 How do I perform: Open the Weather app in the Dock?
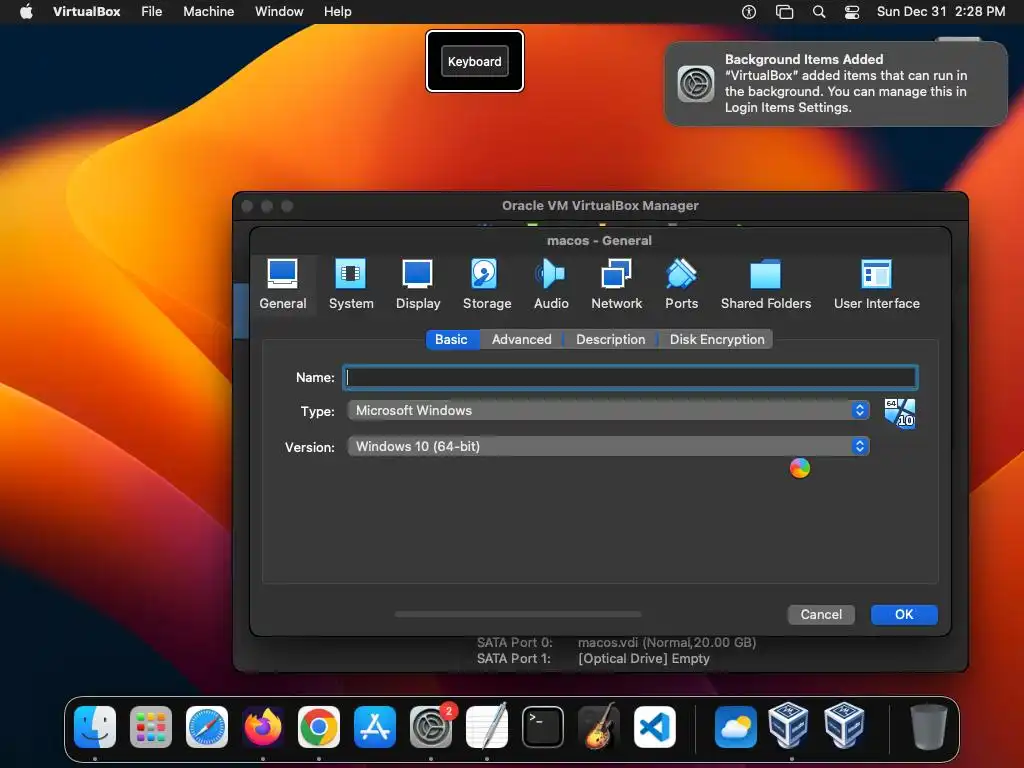[735, 727]
